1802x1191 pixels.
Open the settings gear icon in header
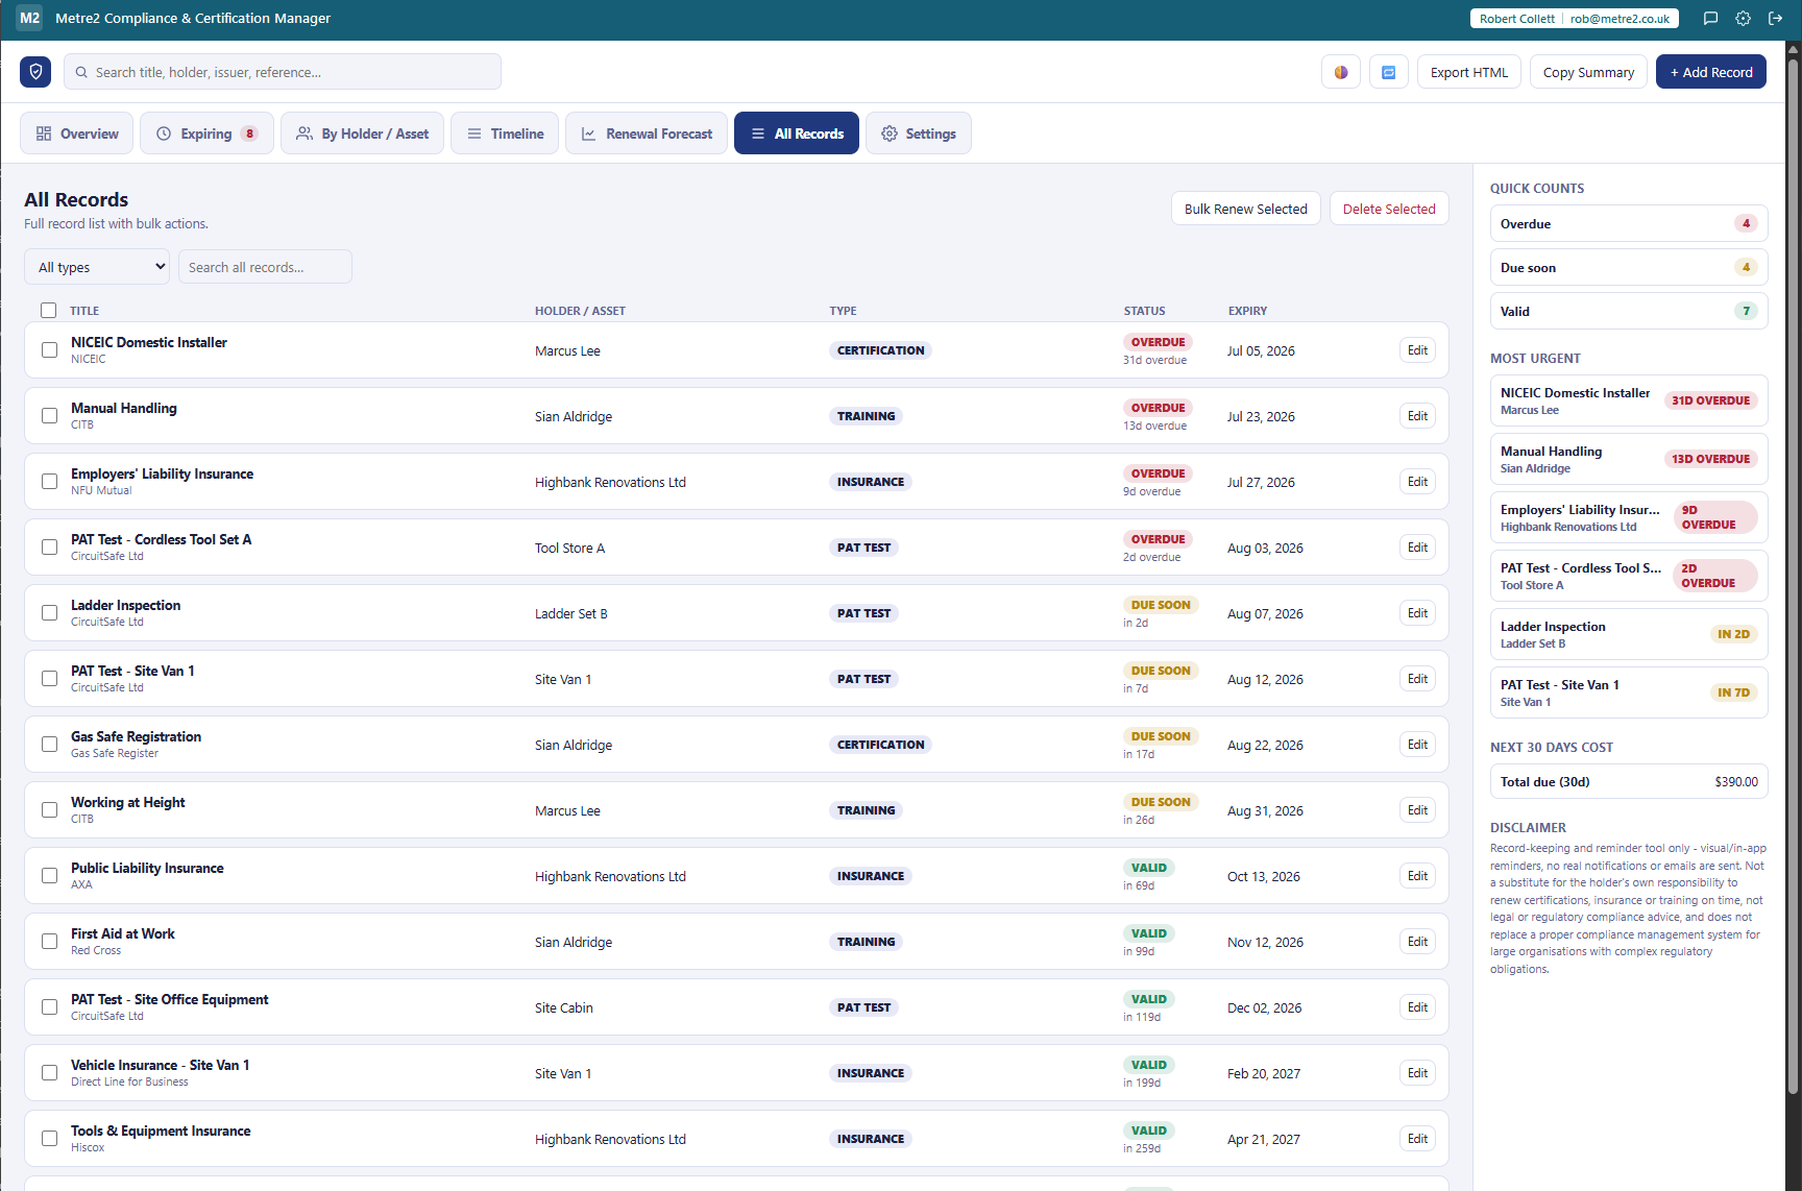point(1743,18)
